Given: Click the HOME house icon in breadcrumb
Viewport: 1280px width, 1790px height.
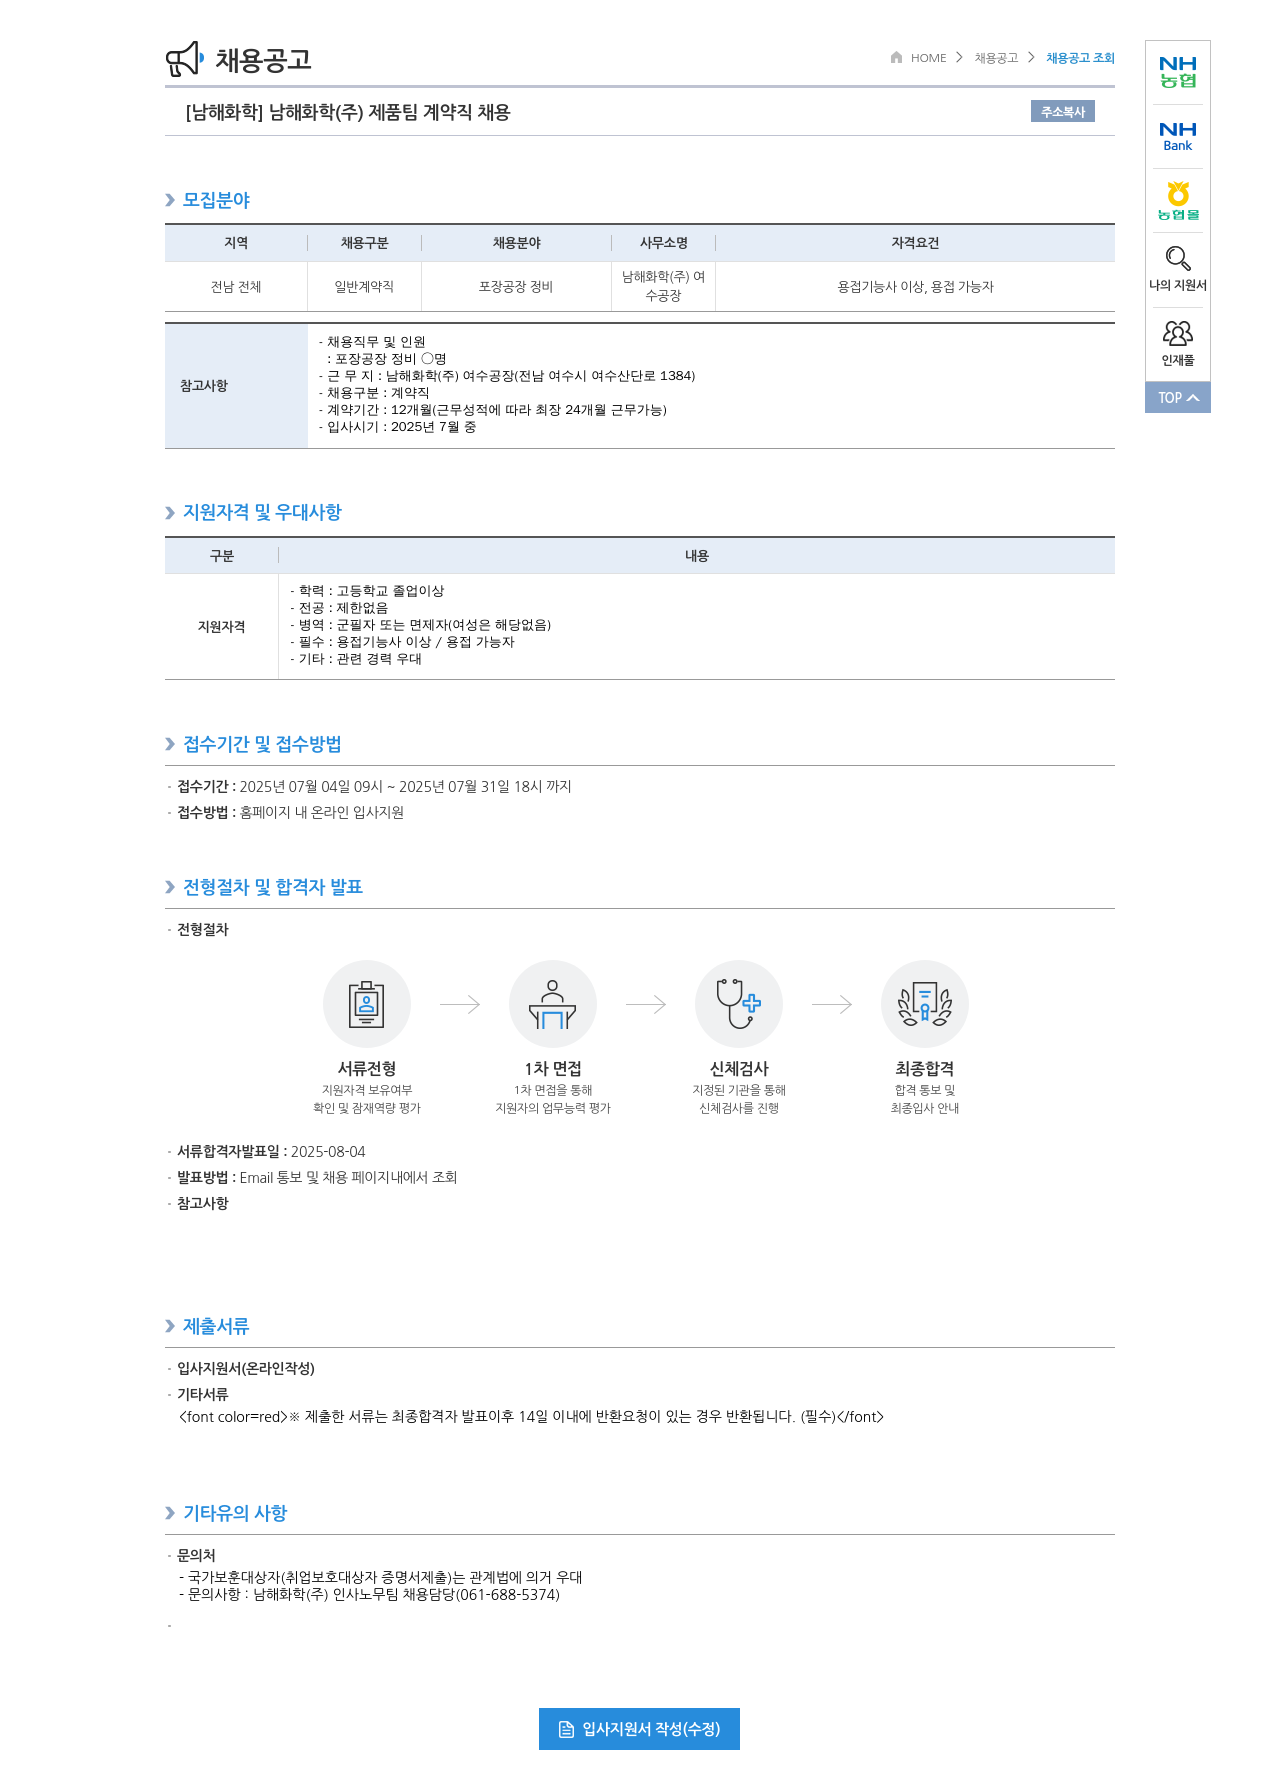Looking at the screenshot, I should 896,57.
